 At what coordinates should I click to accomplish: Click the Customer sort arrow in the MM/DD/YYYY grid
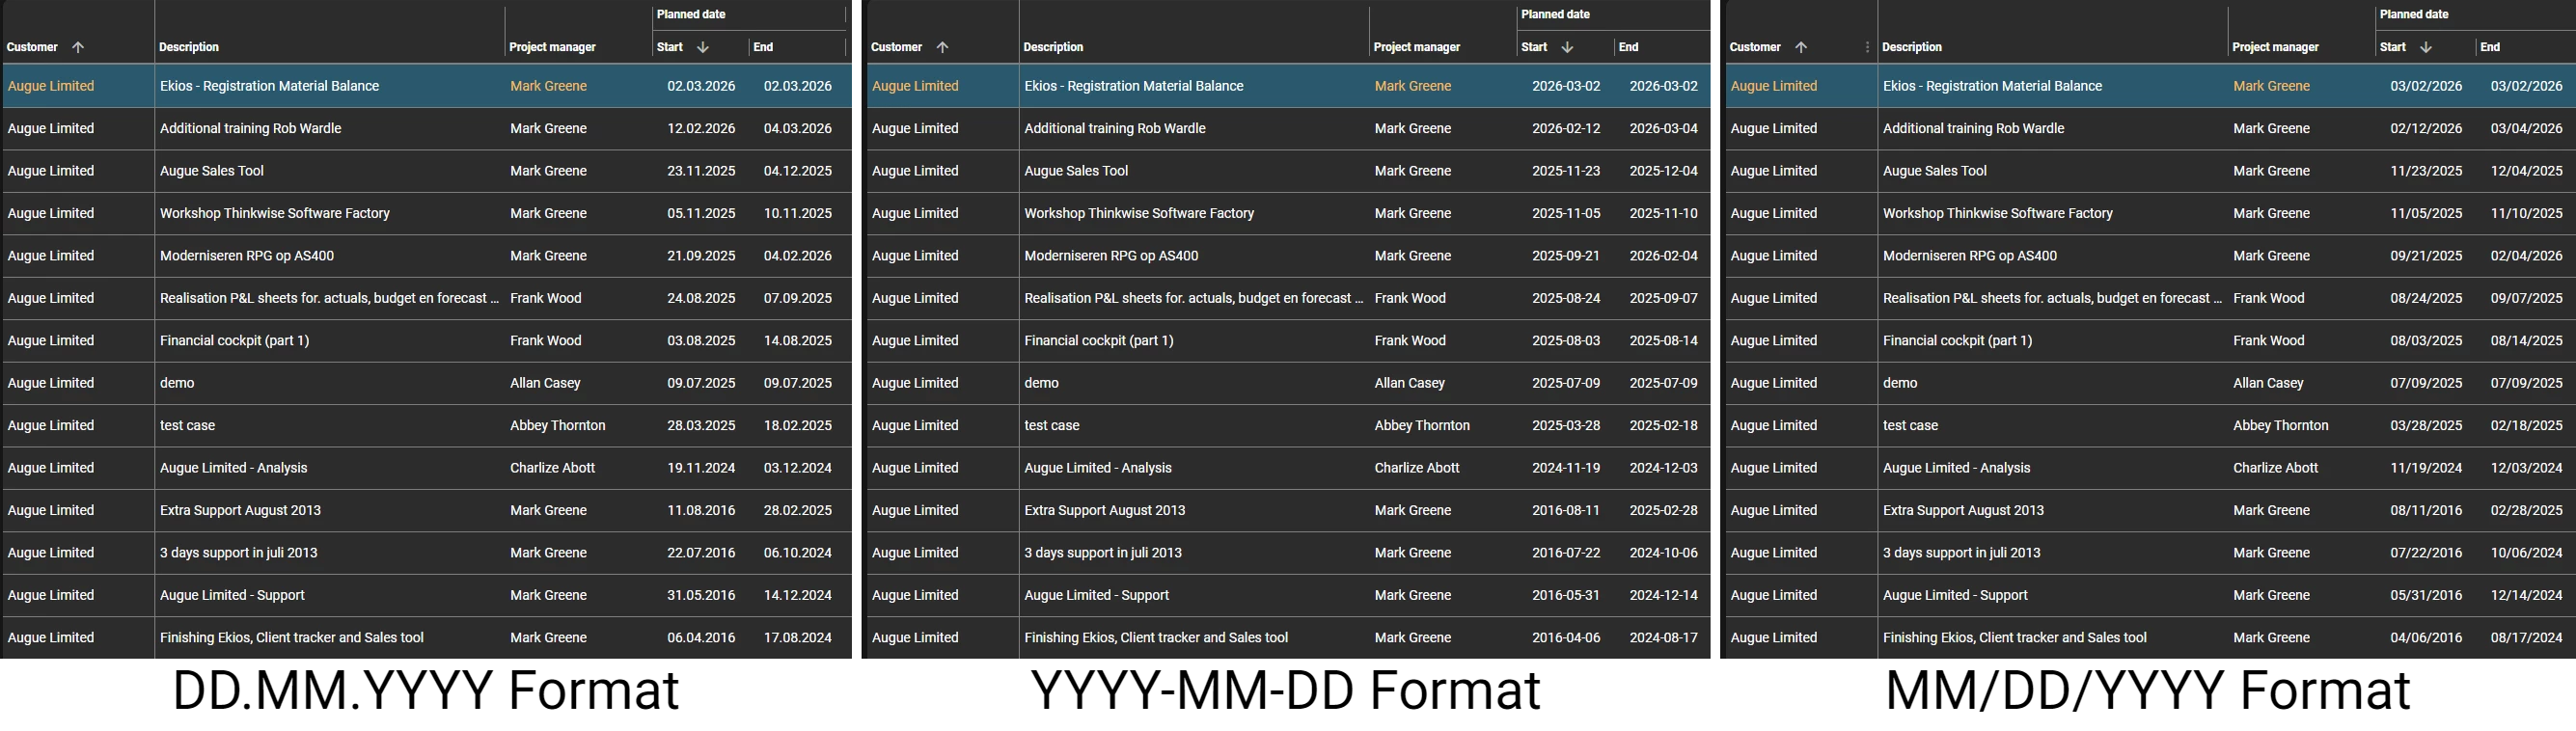click(1801, 47)
